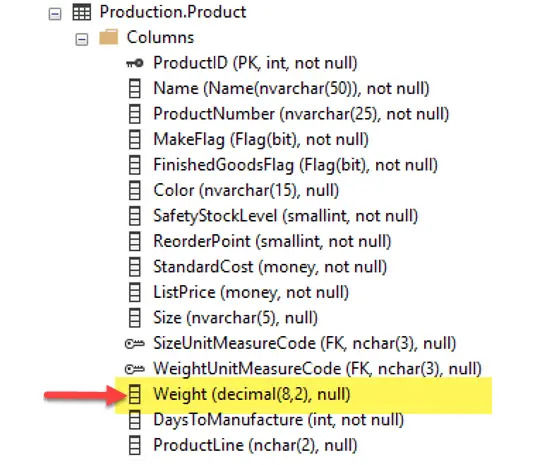Select the MakeFlag column
Screen dimensions: 539x465
(261, 140)
